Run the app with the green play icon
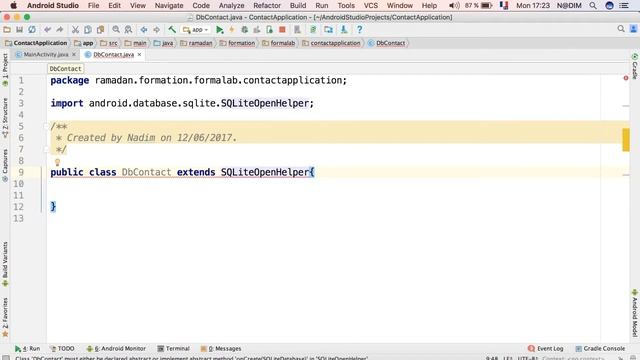 tap(220, 30)
